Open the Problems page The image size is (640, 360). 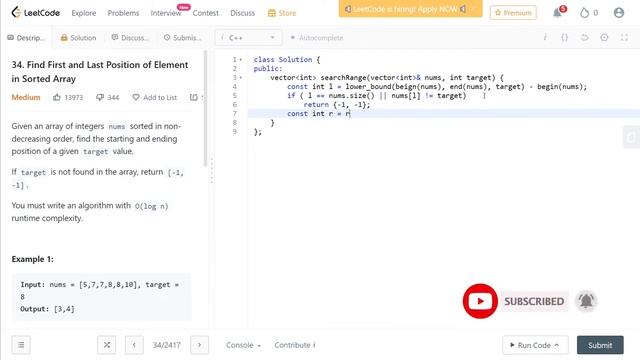pos(123,13)
